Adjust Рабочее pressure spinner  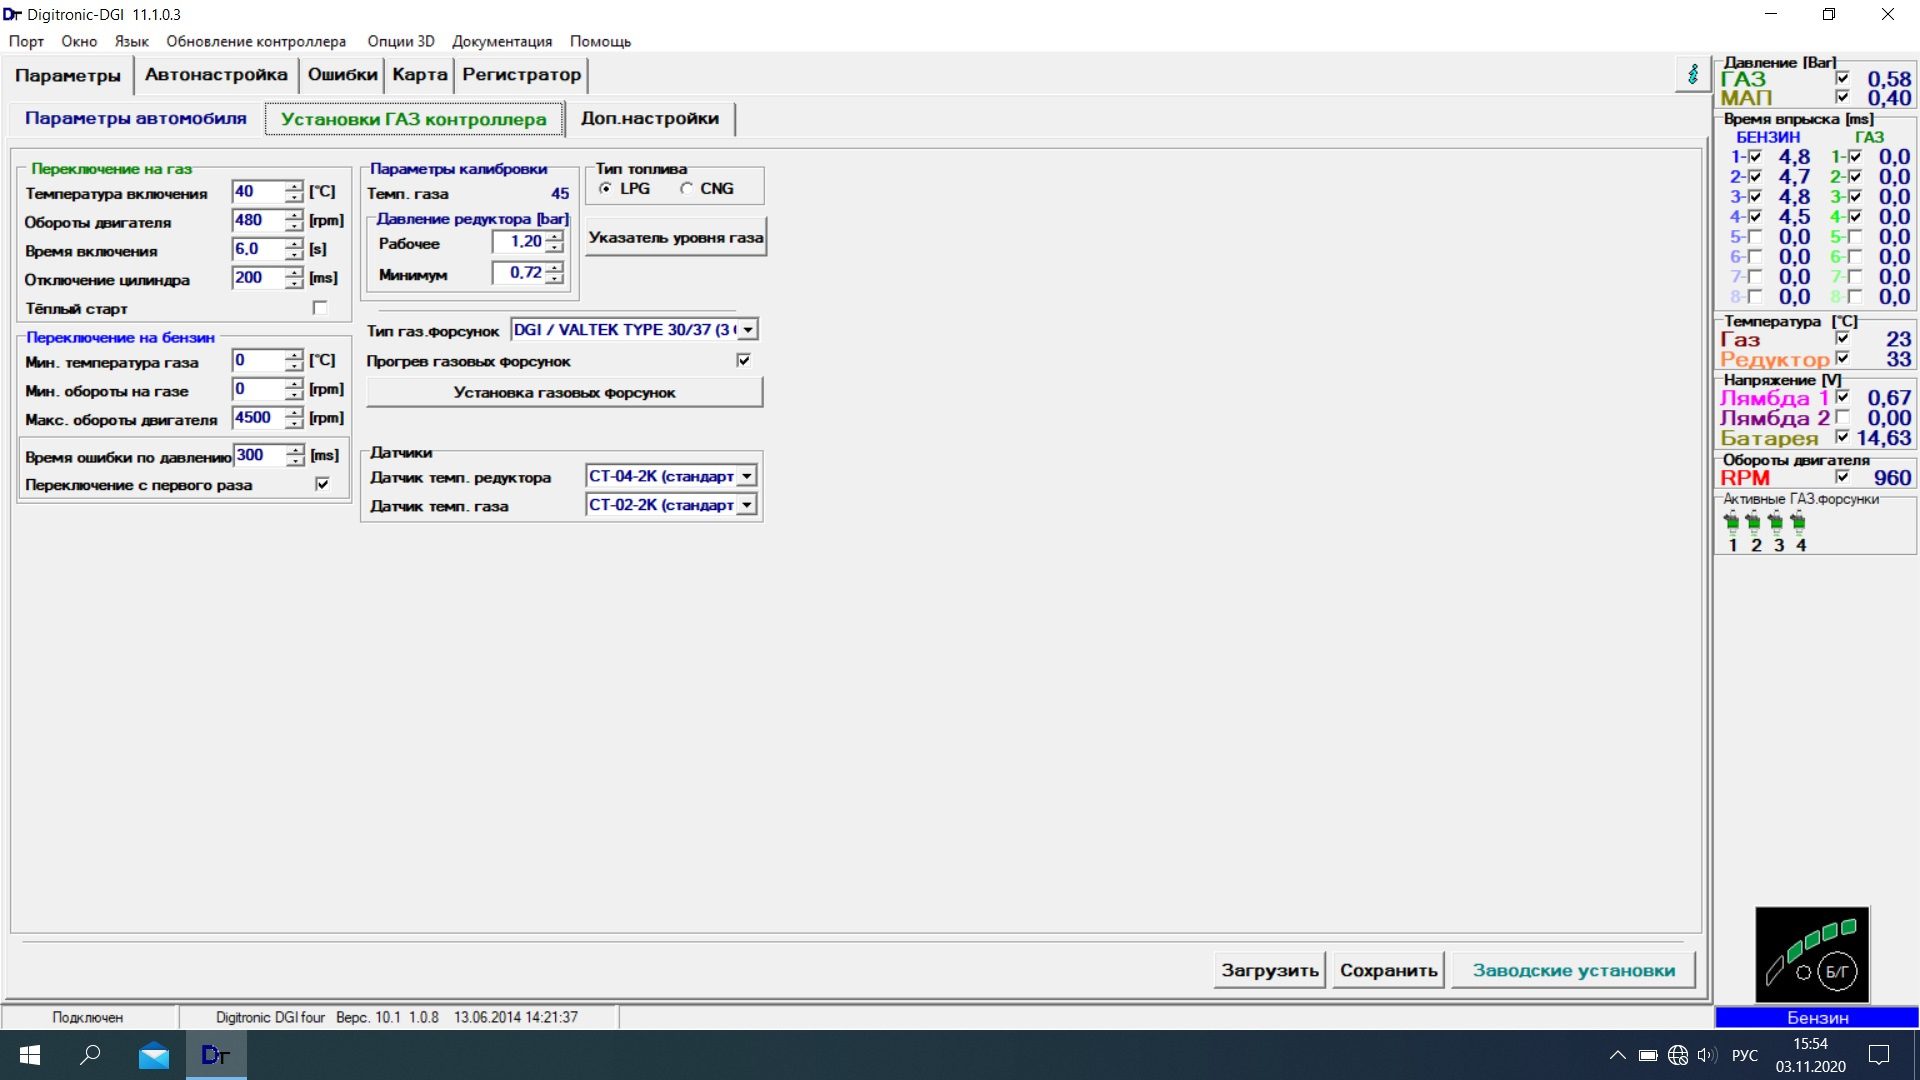click(554, 242)
